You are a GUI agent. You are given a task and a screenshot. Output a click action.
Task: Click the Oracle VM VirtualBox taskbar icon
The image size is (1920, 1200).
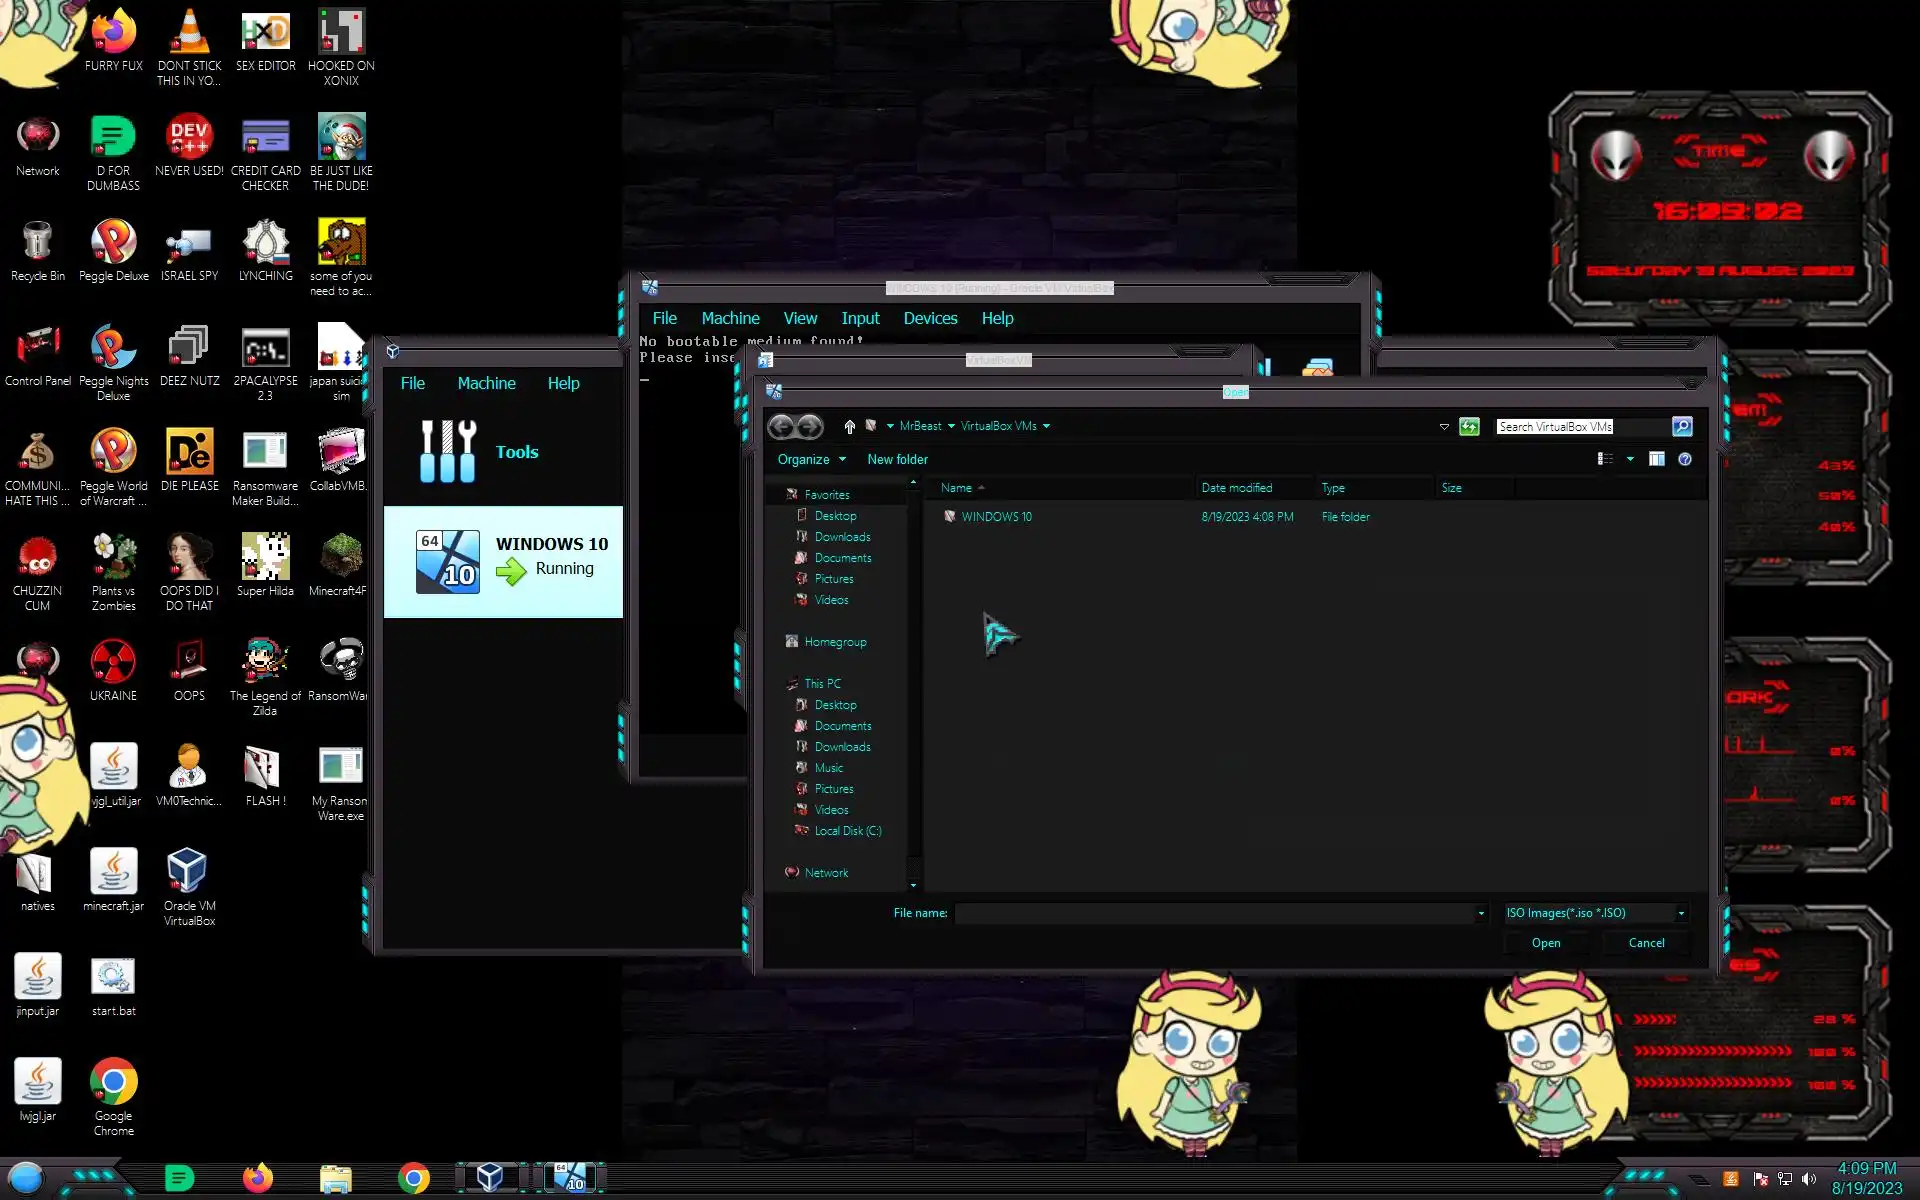[x=489, y=1178]
